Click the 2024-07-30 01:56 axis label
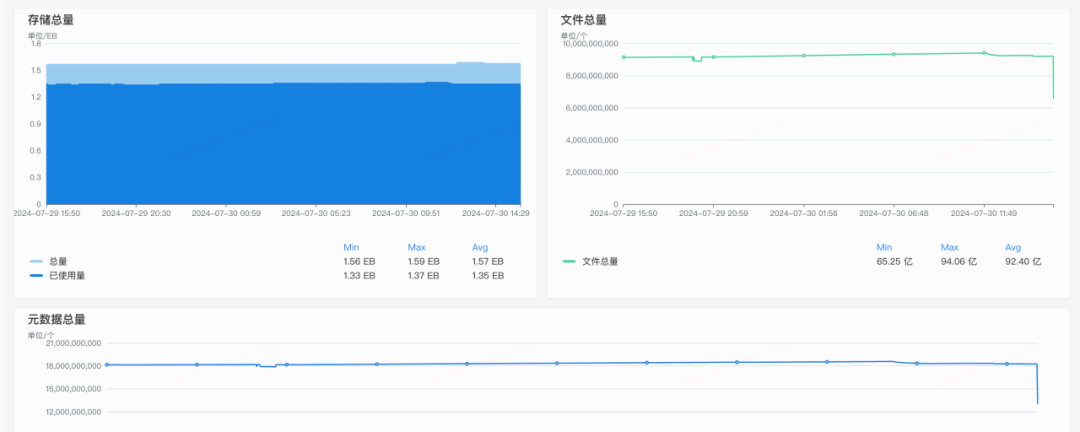The width and height of the screenshot is (1080, 432). point(804,214)
